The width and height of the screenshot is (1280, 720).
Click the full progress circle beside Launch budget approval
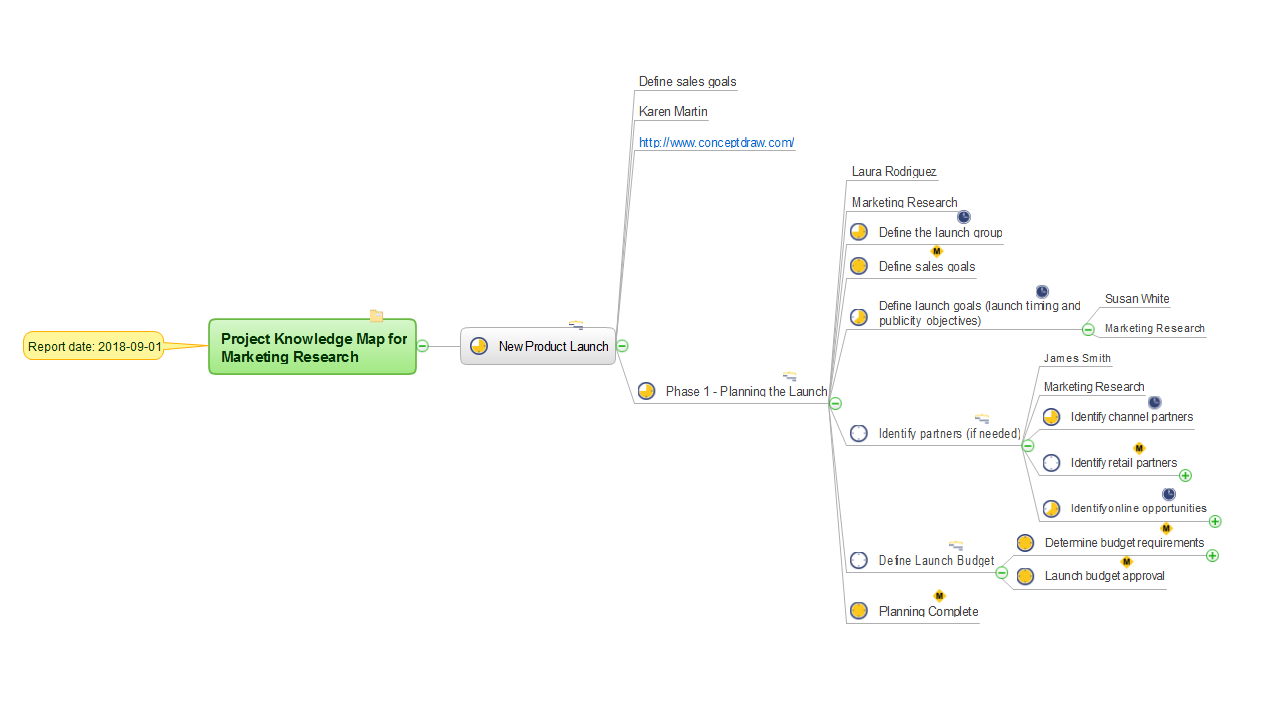[1025, 576]
